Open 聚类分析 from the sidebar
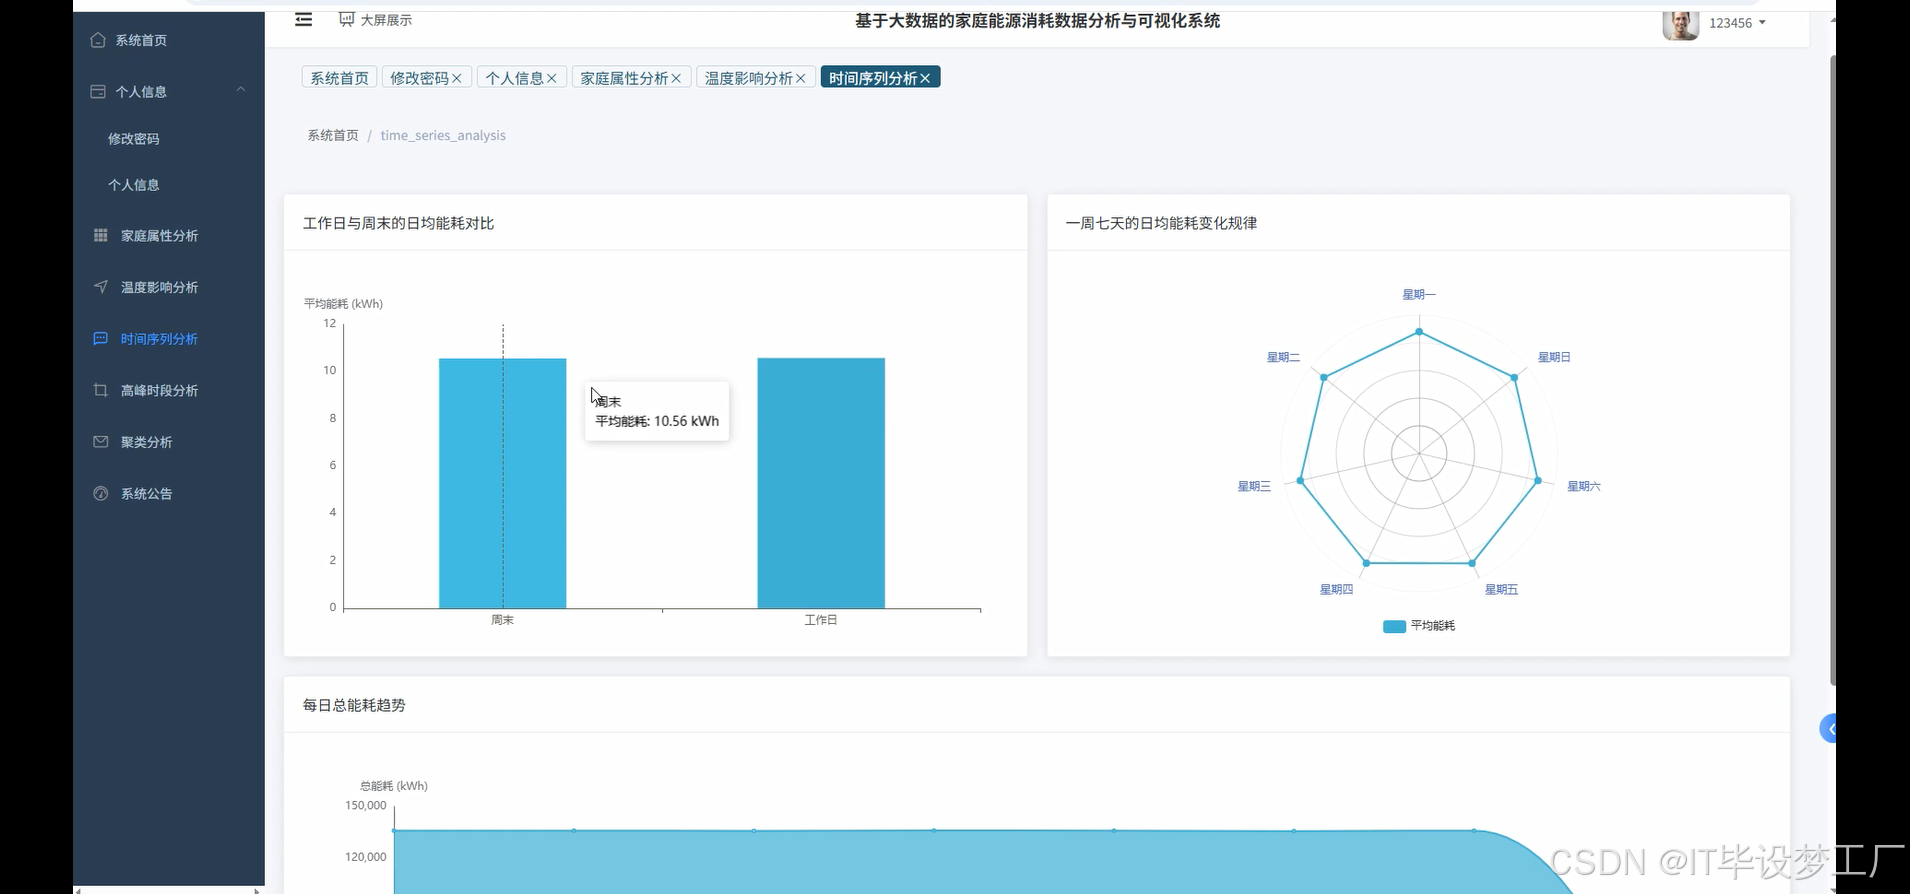1910x894 pixels. (x=147, y=442)
